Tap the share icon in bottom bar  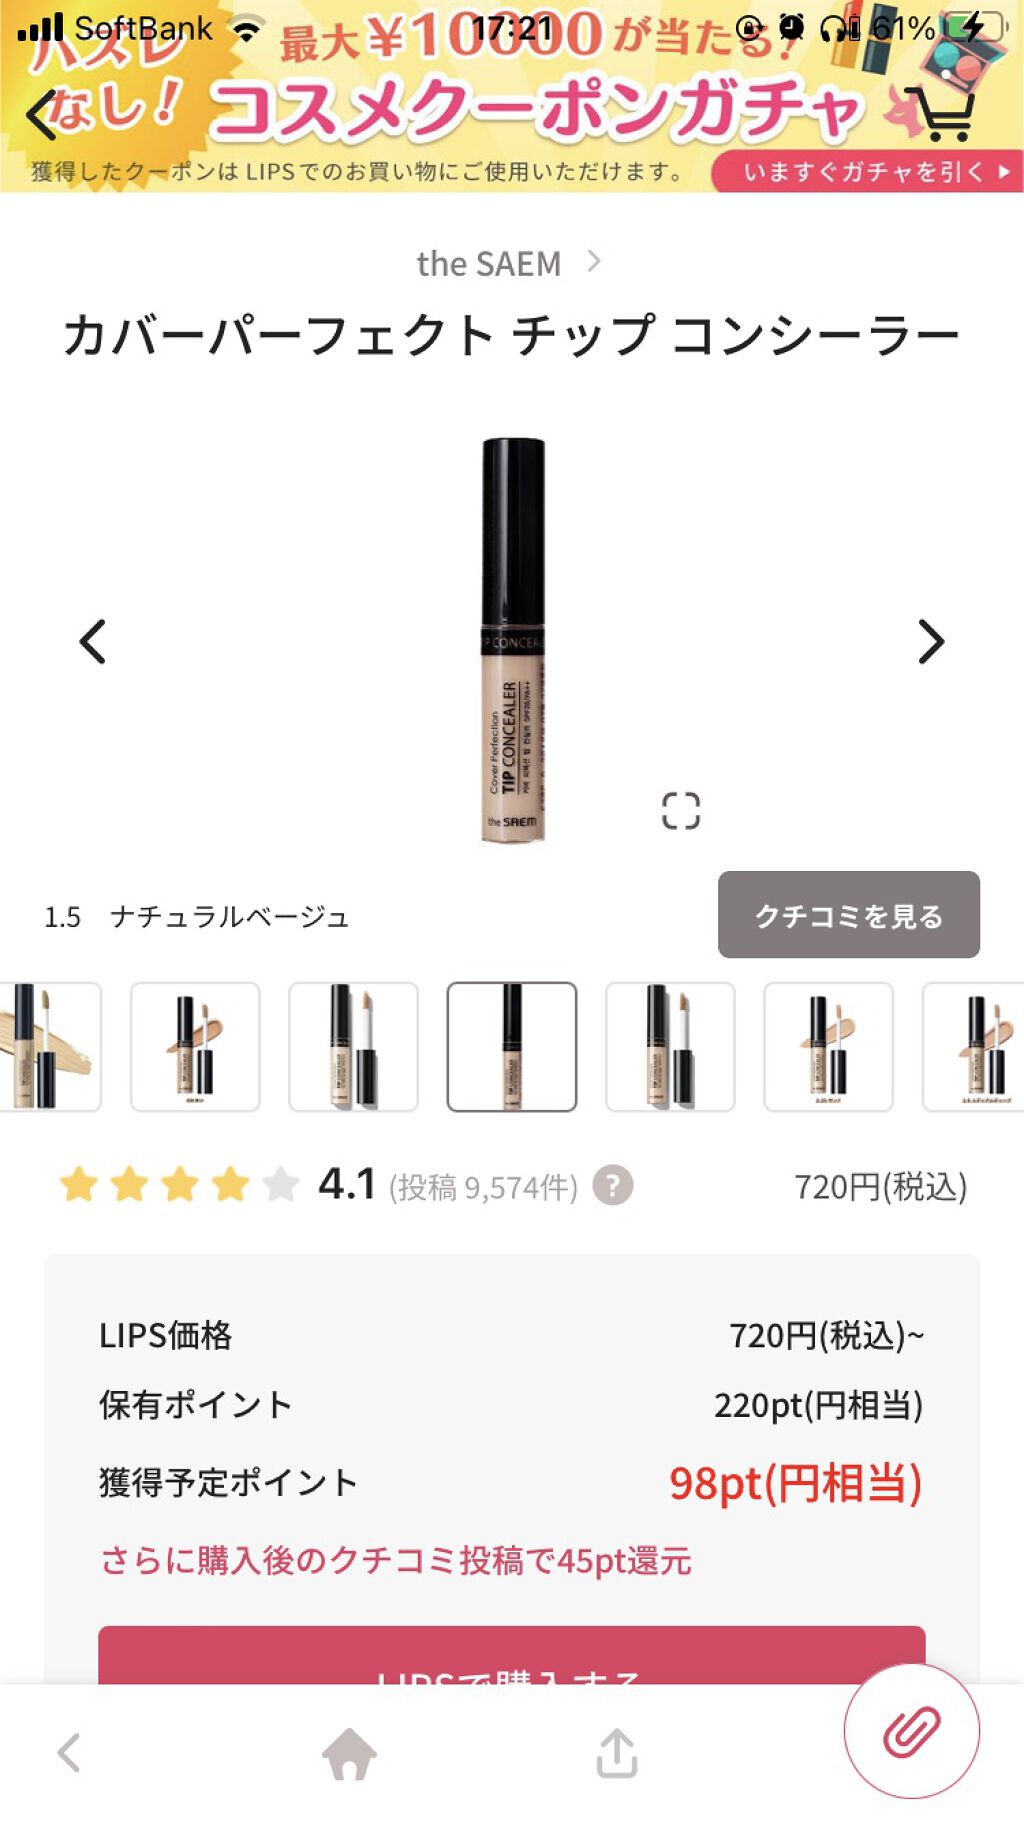point(617,1753)
